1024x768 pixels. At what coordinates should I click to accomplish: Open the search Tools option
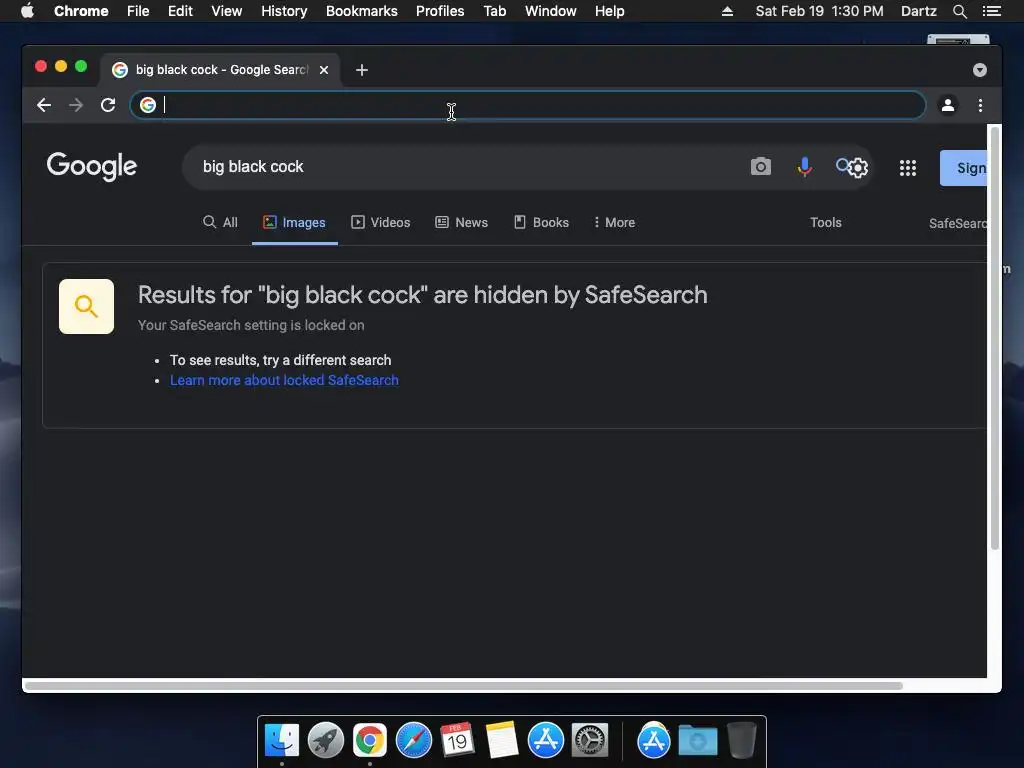(825, 223)
